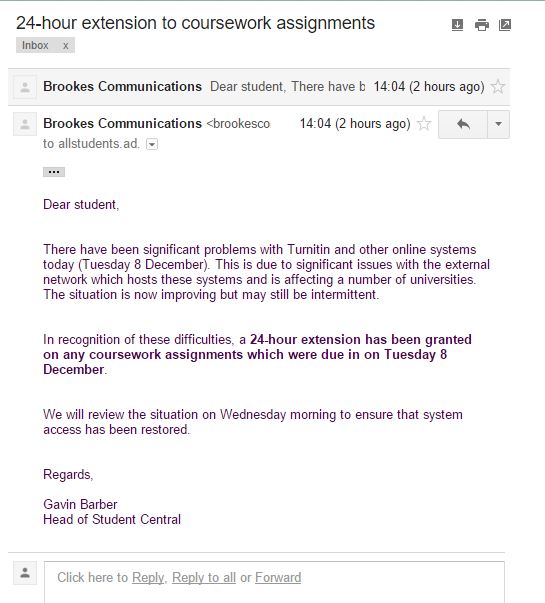Click the reply arrow button
The width and height of the screenshot is (545, 603).
[x=463, y=124]
